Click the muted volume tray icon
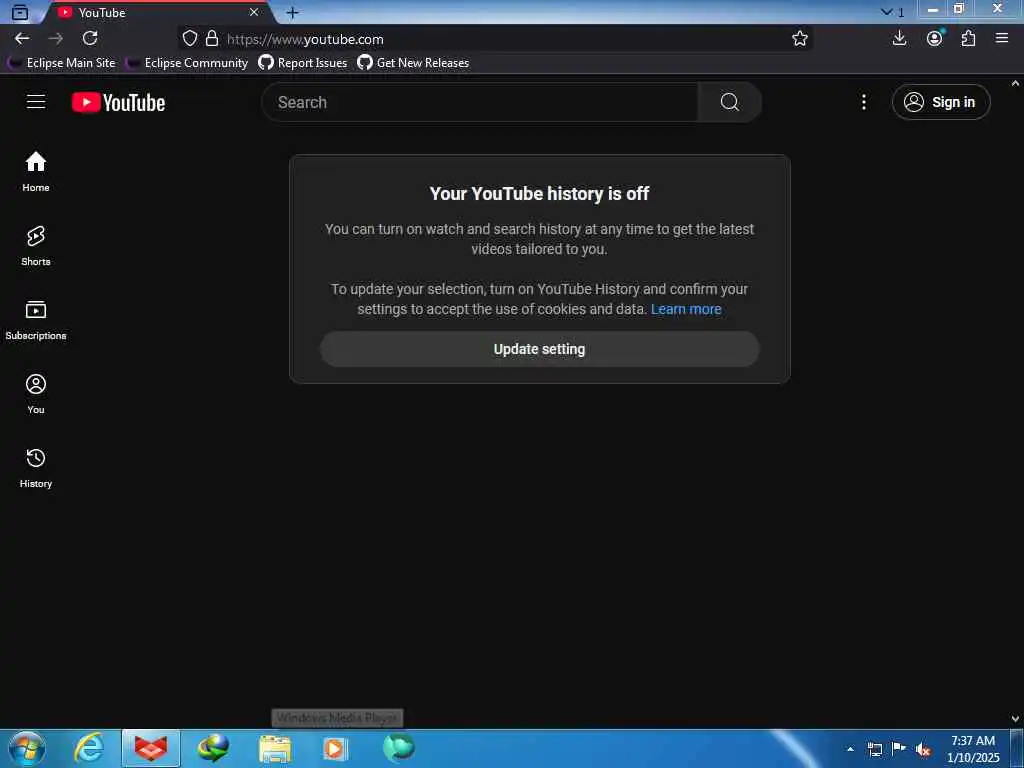The image size is (1024, 768). 923,750
